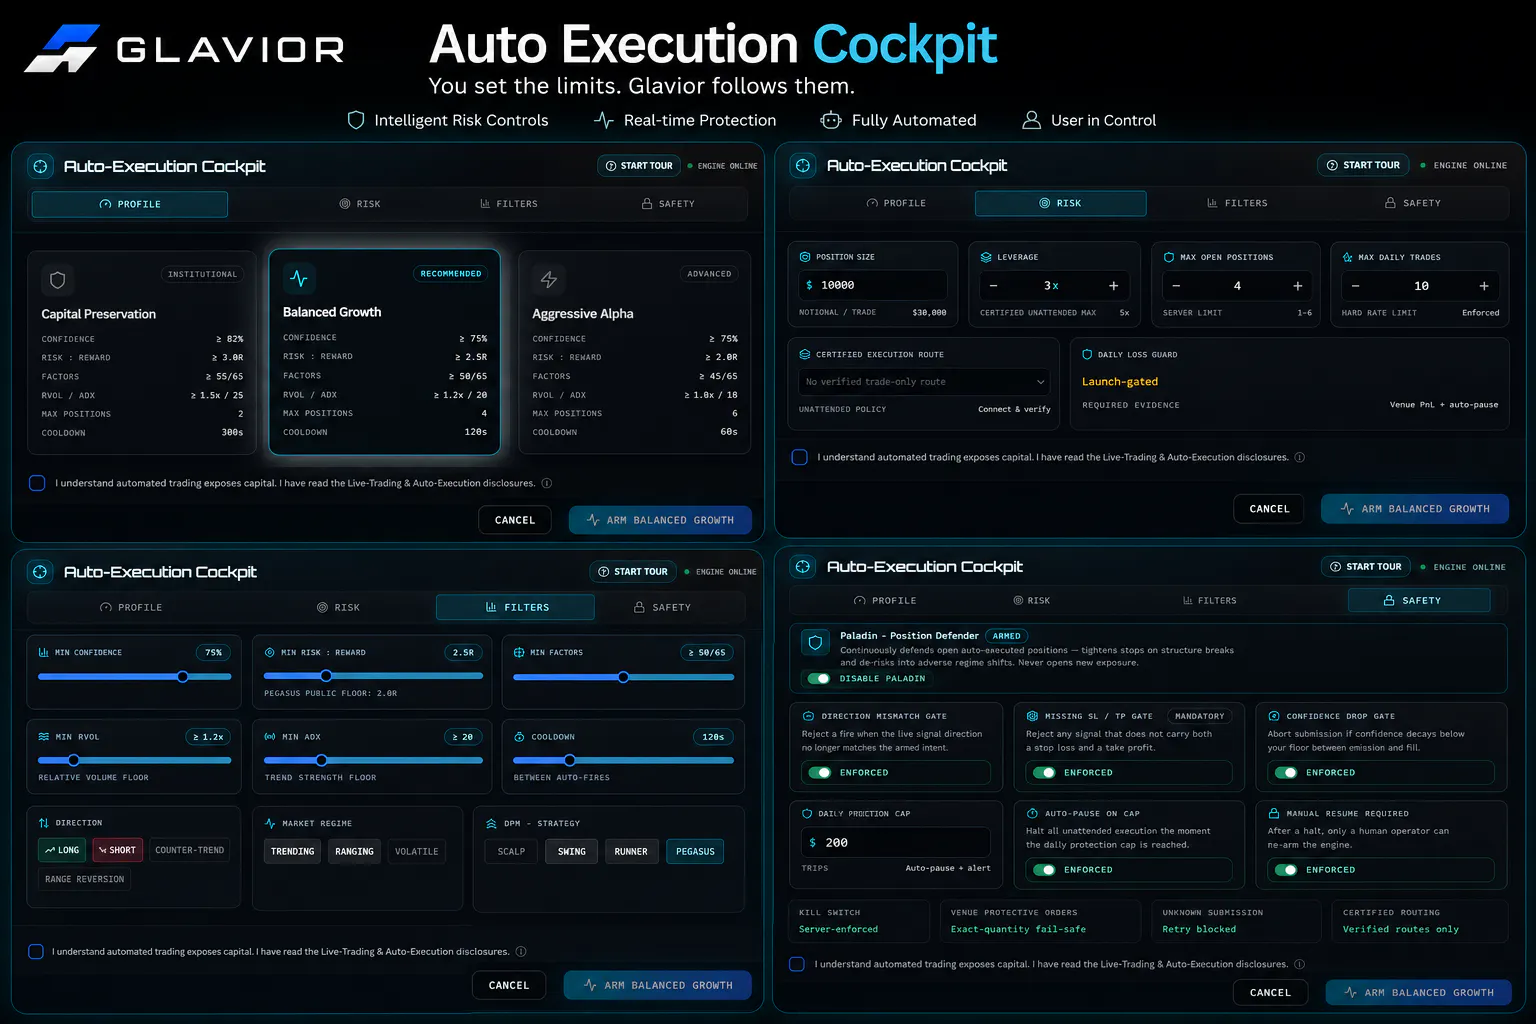This screenshot has height=1024, width=1536.
Task: Click the Manual Resume Required lock icon
Action: coord(1274,813)
